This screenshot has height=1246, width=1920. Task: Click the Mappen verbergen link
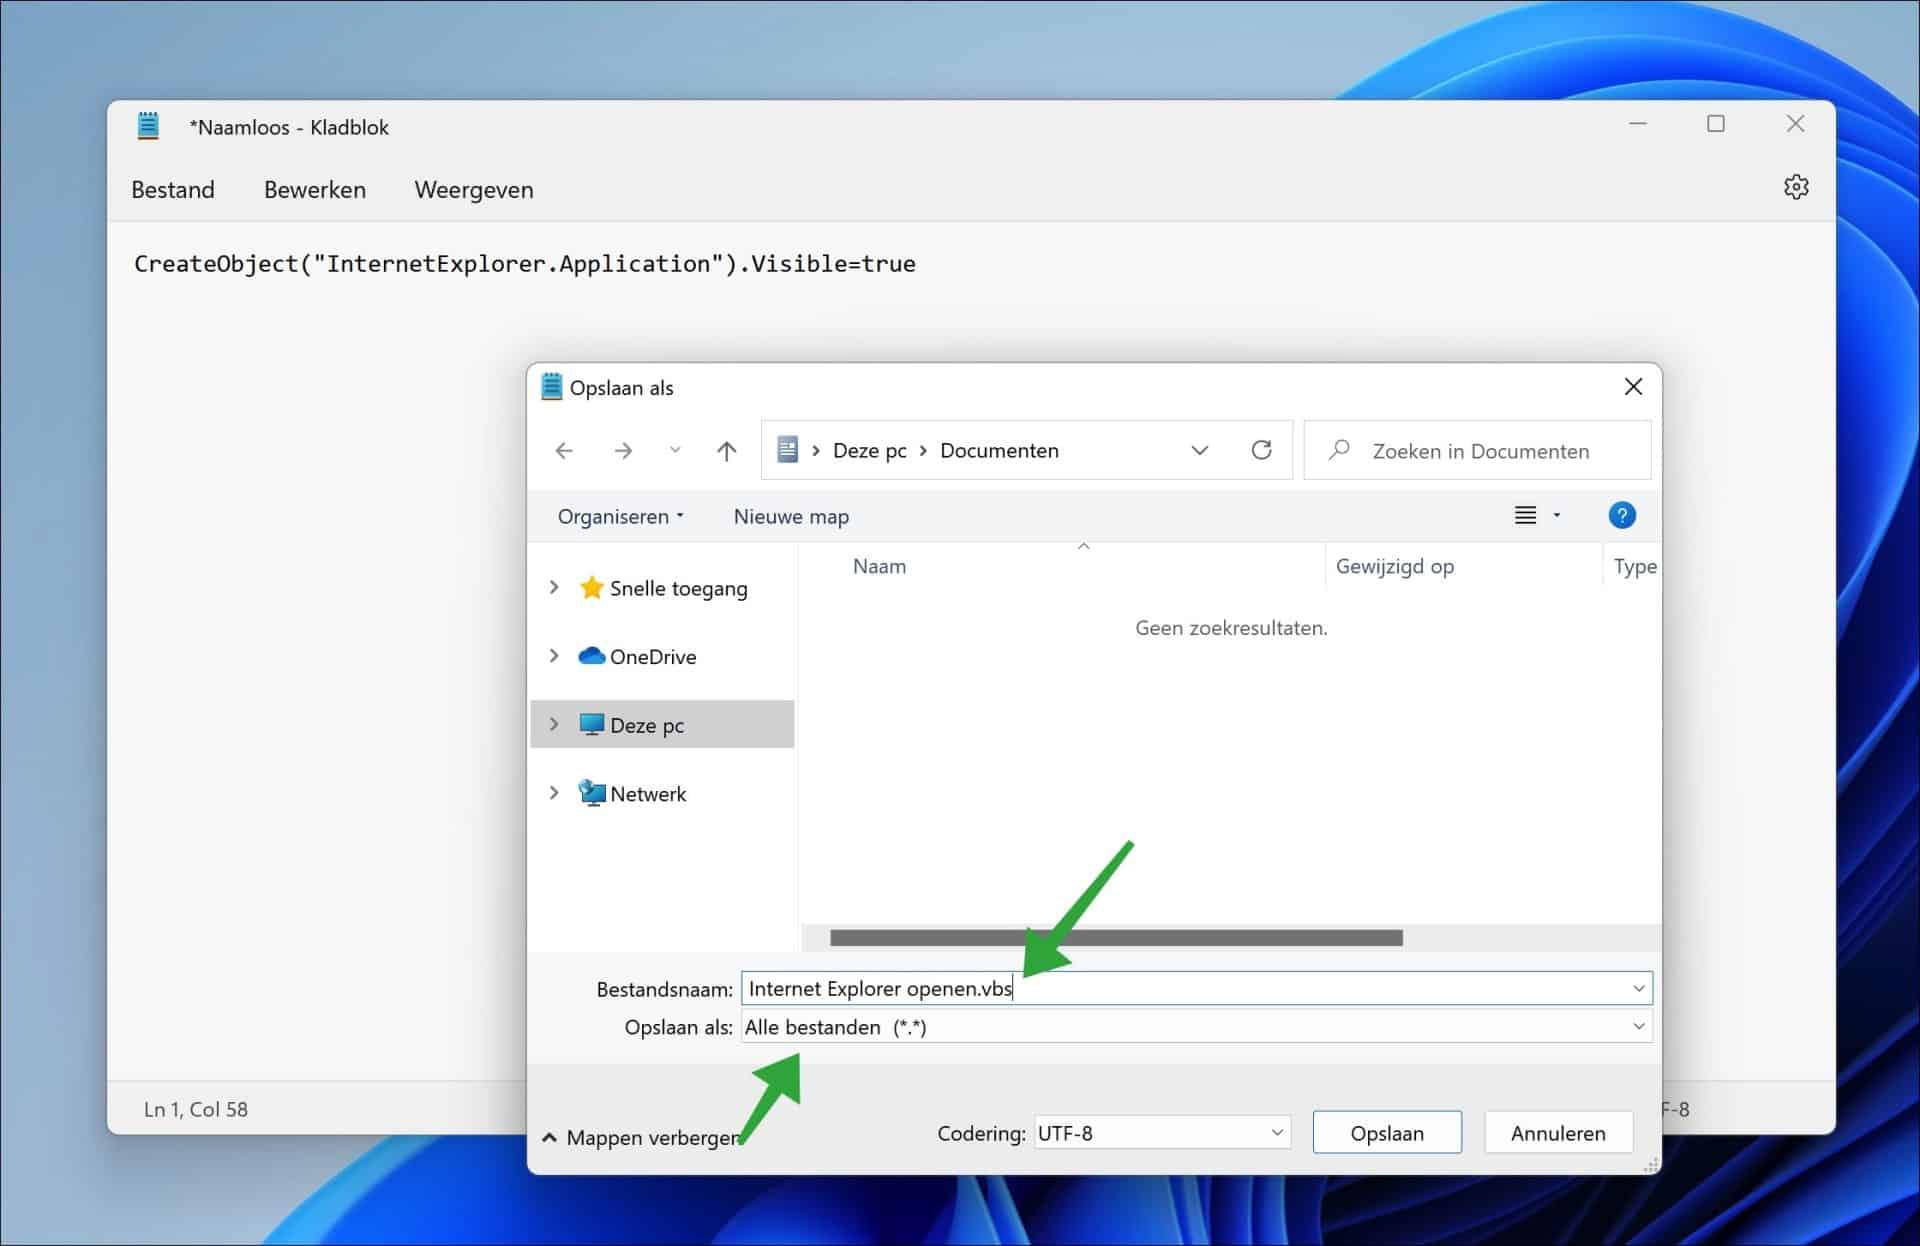point(650,1137)
